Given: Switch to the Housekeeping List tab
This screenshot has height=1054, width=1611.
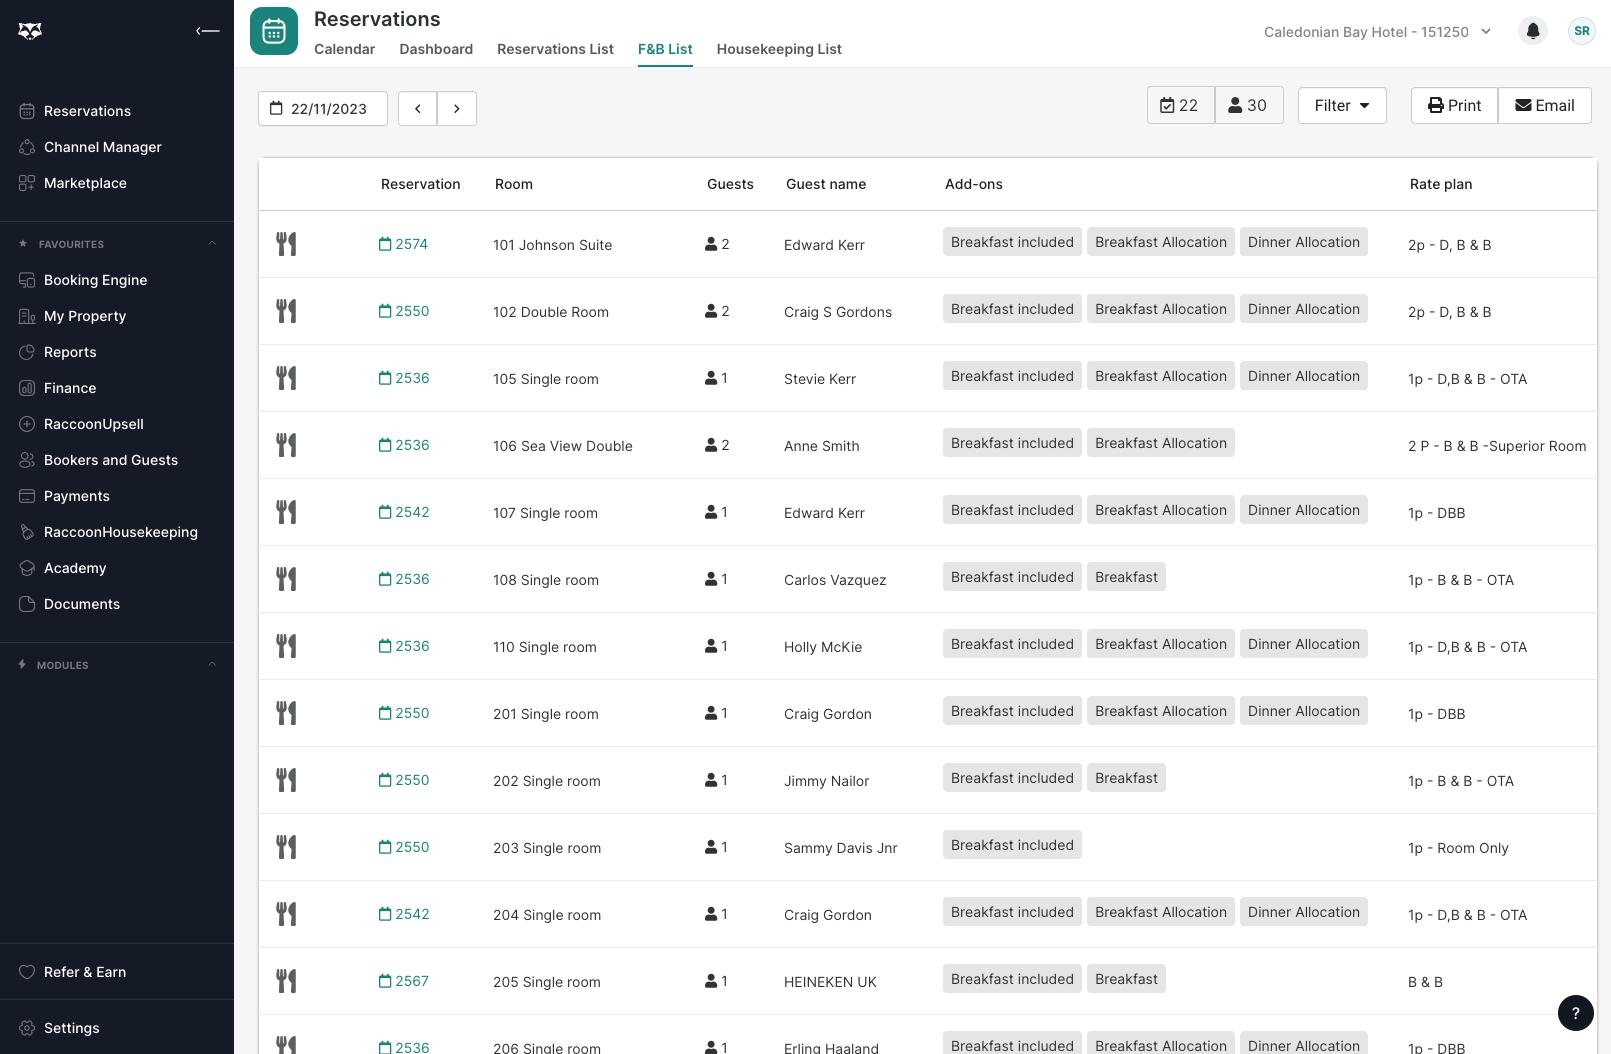Looking at the screenshot, I should (779, 49).
